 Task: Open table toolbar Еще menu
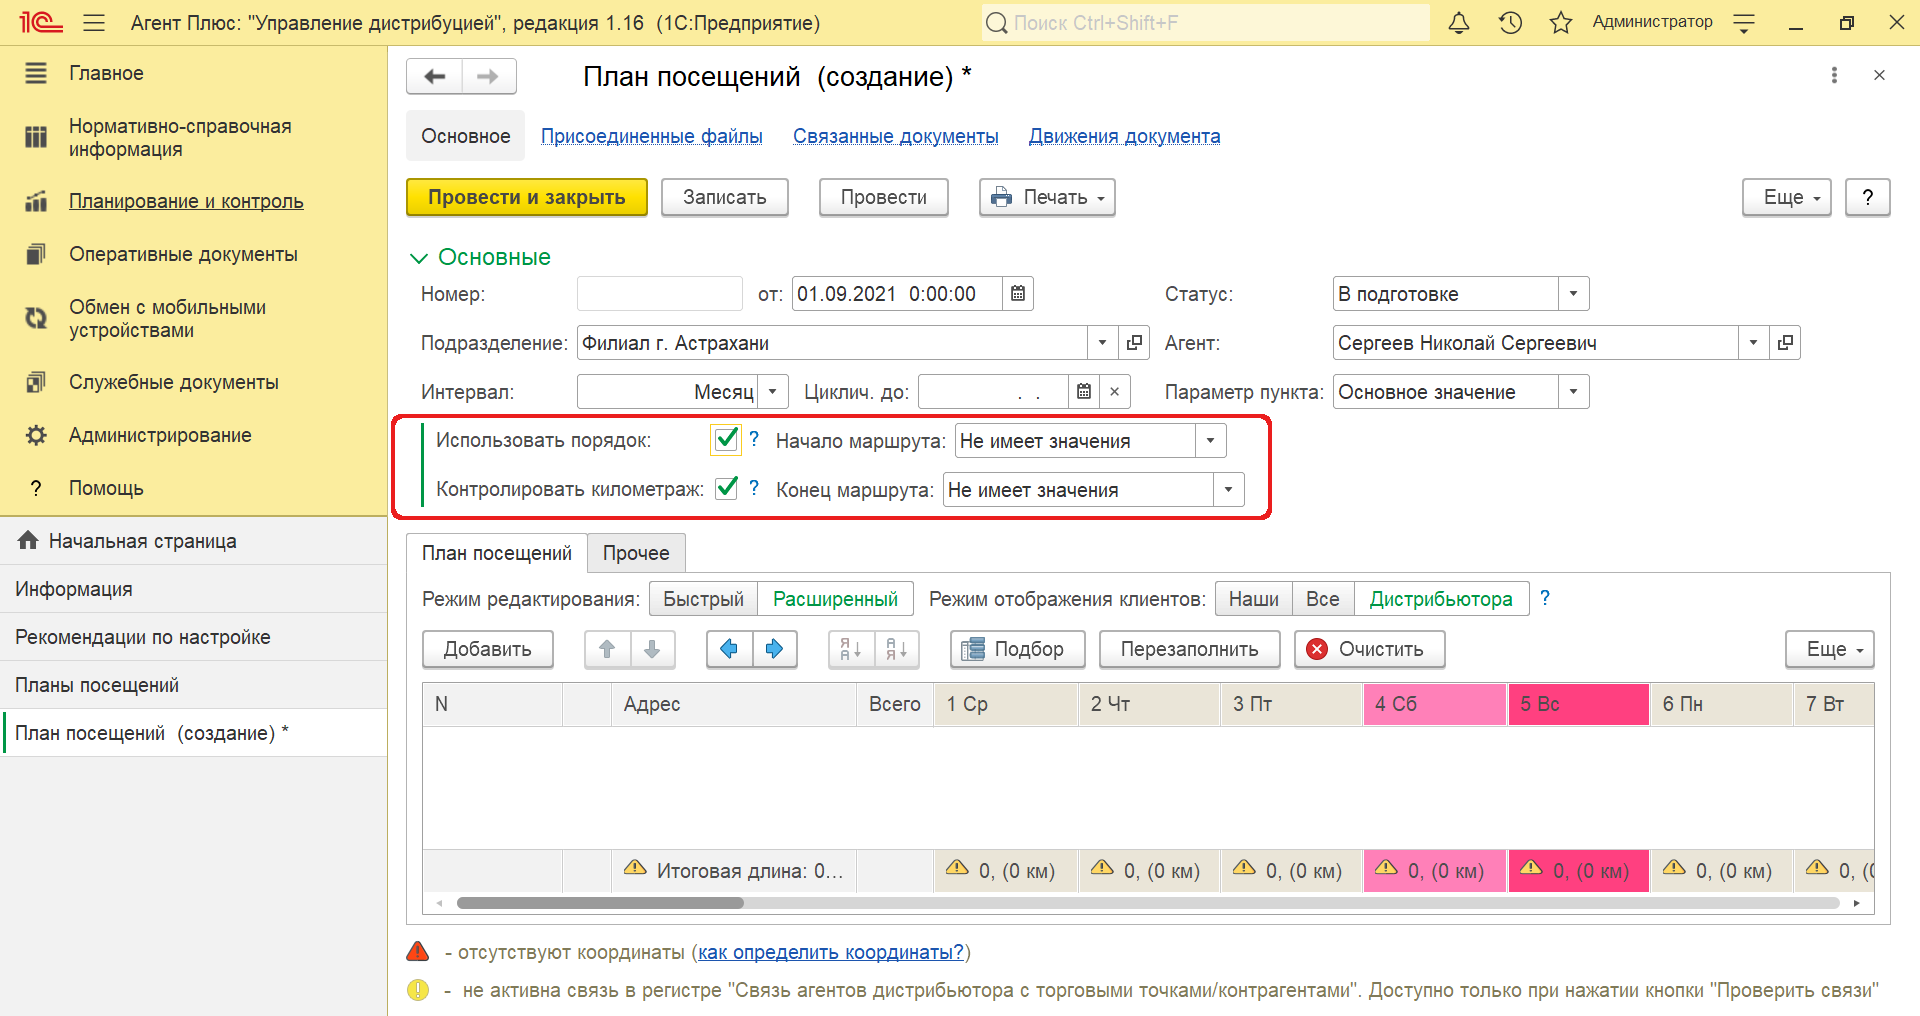(1829, 649)
